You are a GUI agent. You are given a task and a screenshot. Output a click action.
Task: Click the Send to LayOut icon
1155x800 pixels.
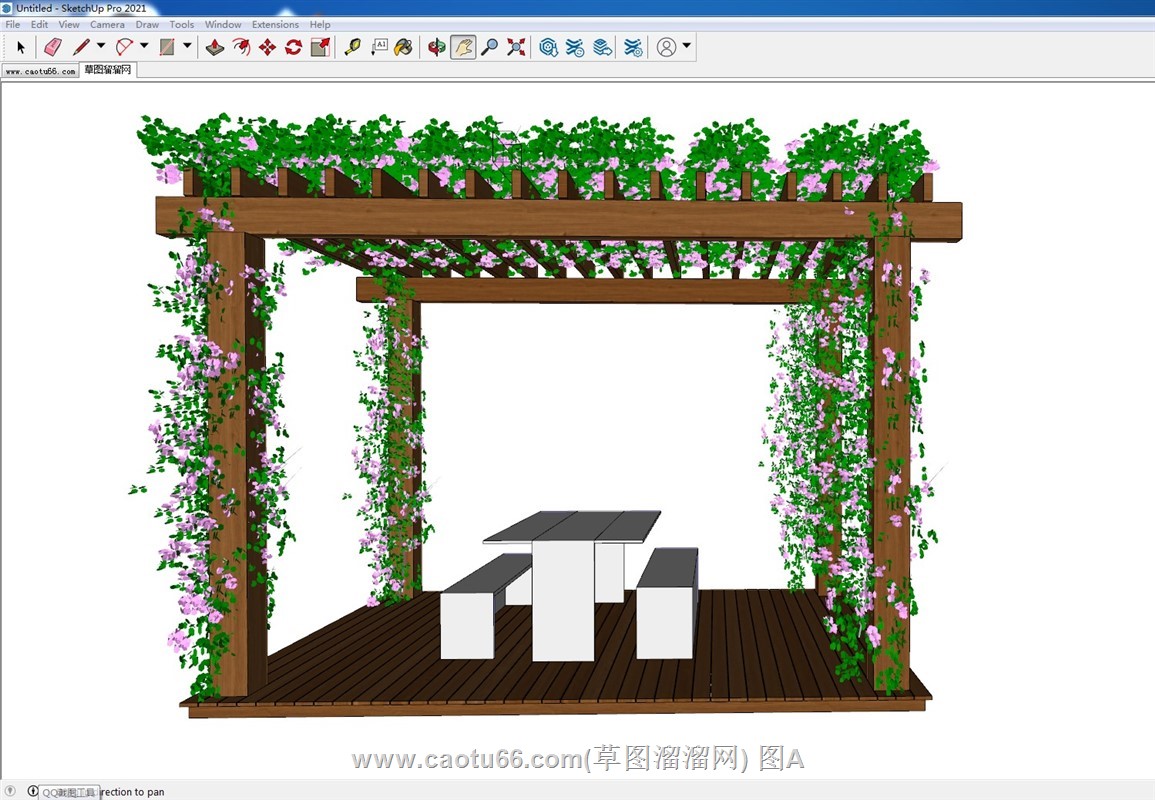[x=603, y=48]
